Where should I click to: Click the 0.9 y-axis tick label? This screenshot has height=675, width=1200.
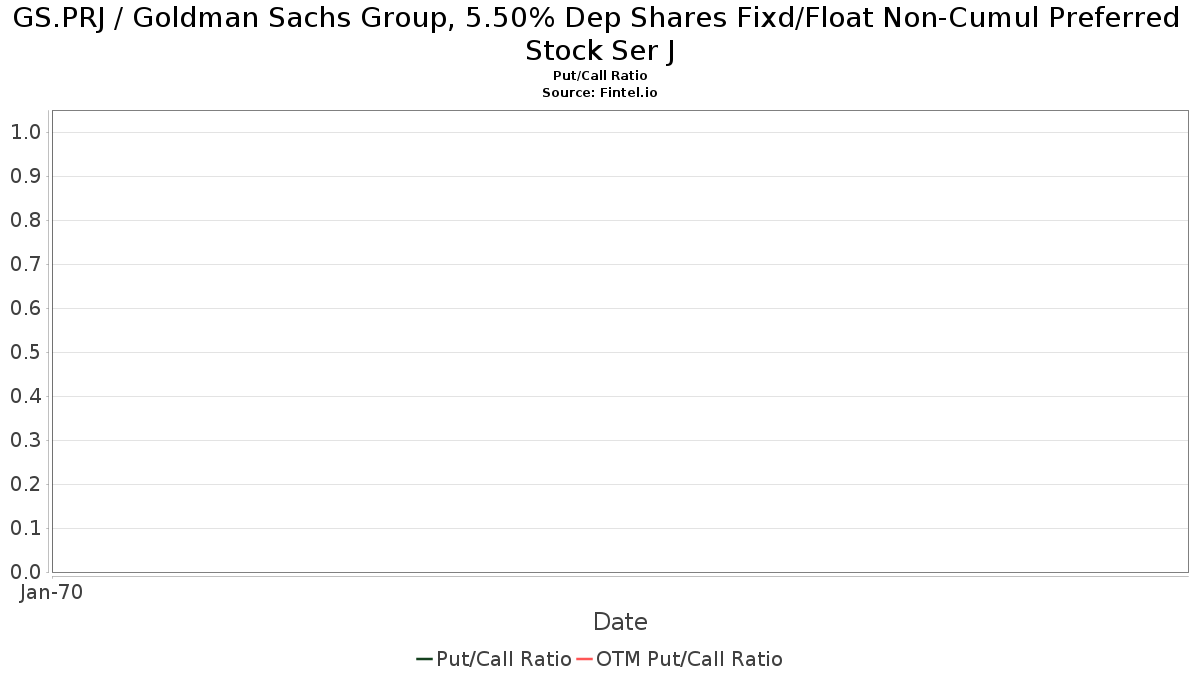pyautogui.click(x=25, y=176)
